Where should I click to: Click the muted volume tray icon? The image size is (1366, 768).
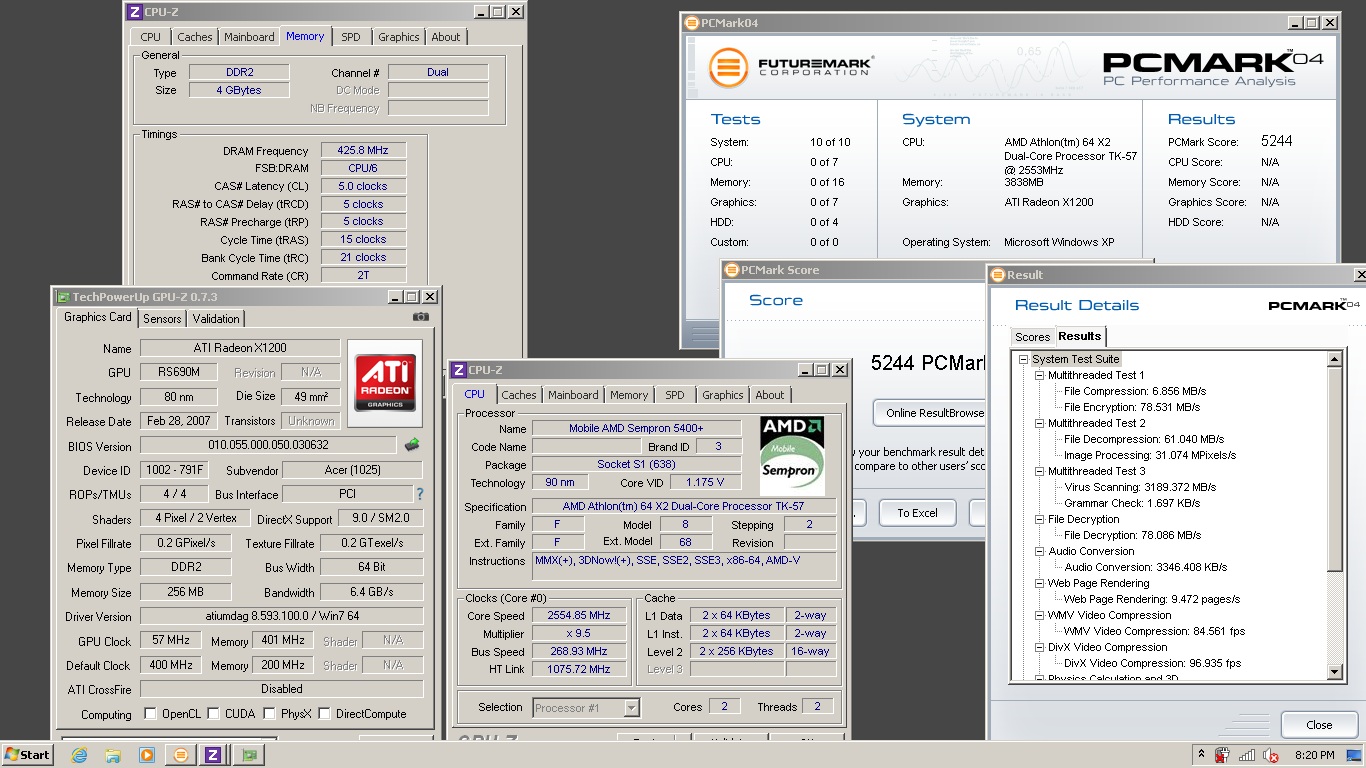1271,755
